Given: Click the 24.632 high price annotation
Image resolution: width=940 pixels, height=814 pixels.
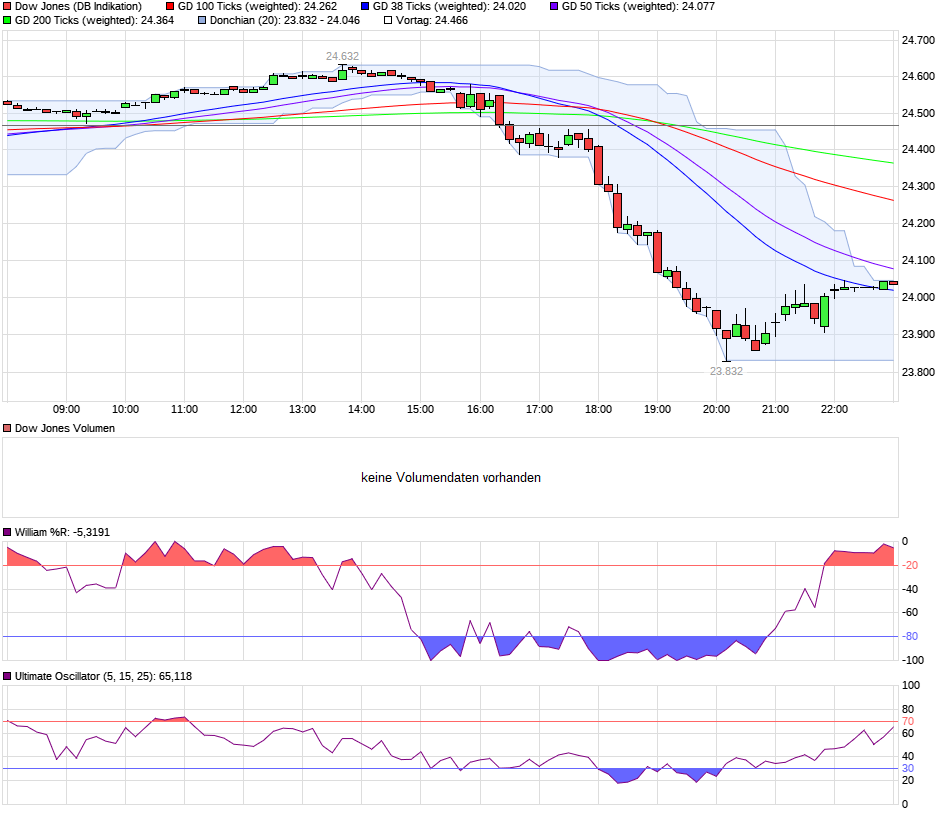Looking at the screenshot, I should 342,56.
